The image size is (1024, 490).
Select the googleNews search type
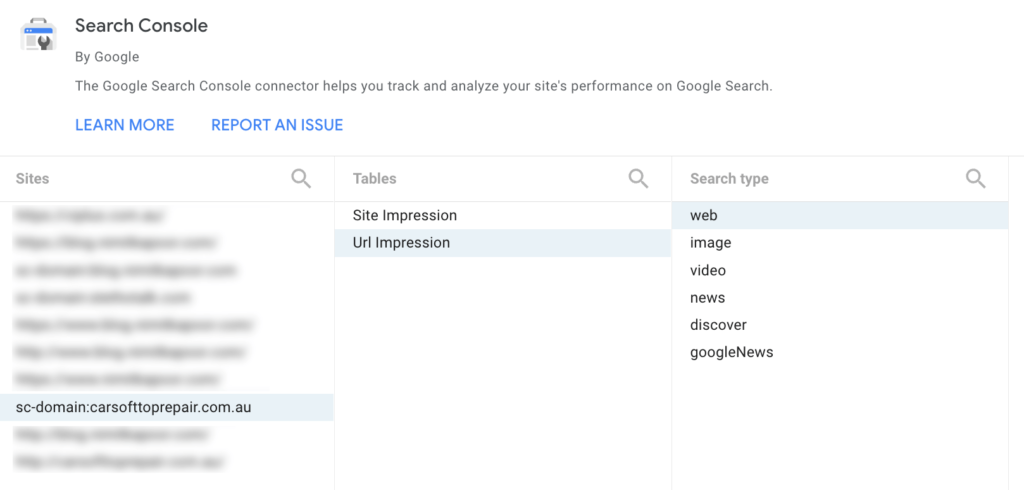(x=840, y=353)
